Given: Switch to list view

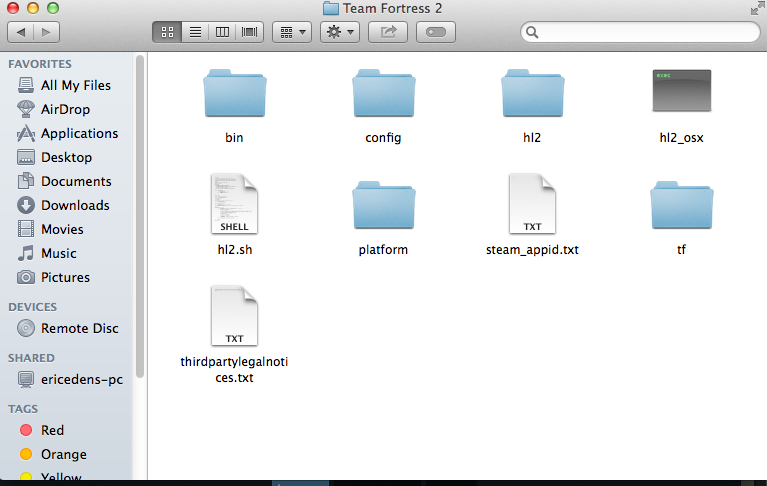Looking at the screenshot, I should pos(195,32).
